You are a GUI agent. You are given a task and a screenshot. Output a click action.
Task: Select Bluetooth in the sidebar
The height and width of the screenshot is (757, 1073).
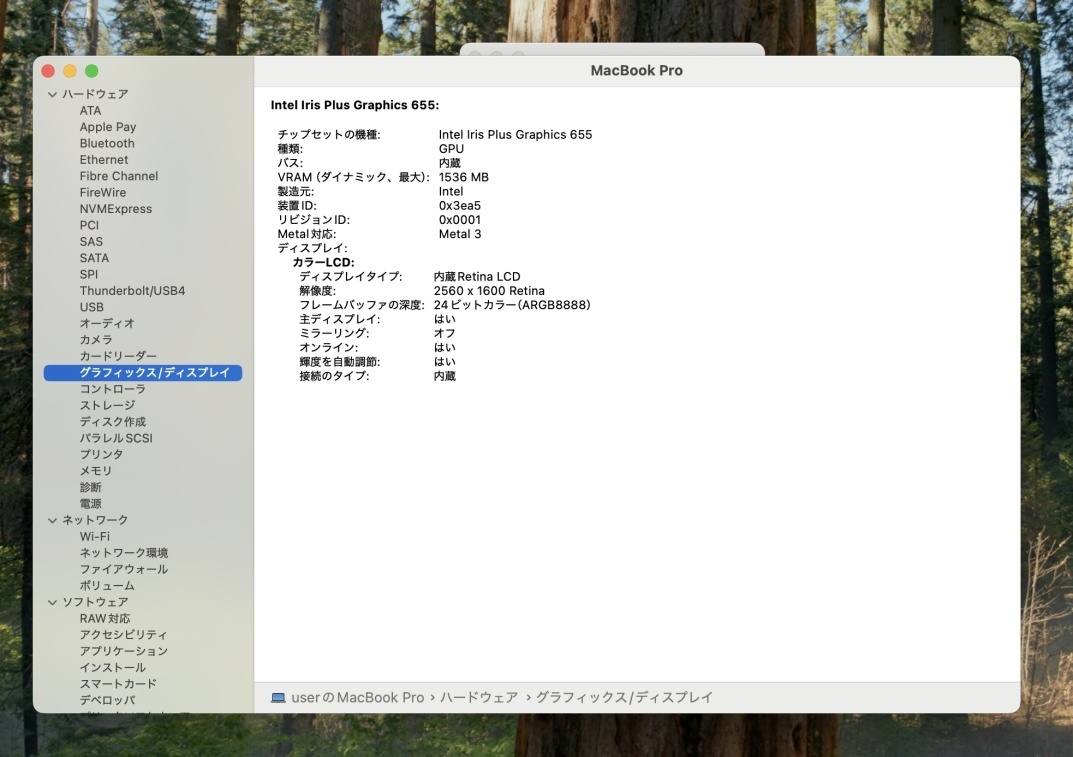(107, 143)
